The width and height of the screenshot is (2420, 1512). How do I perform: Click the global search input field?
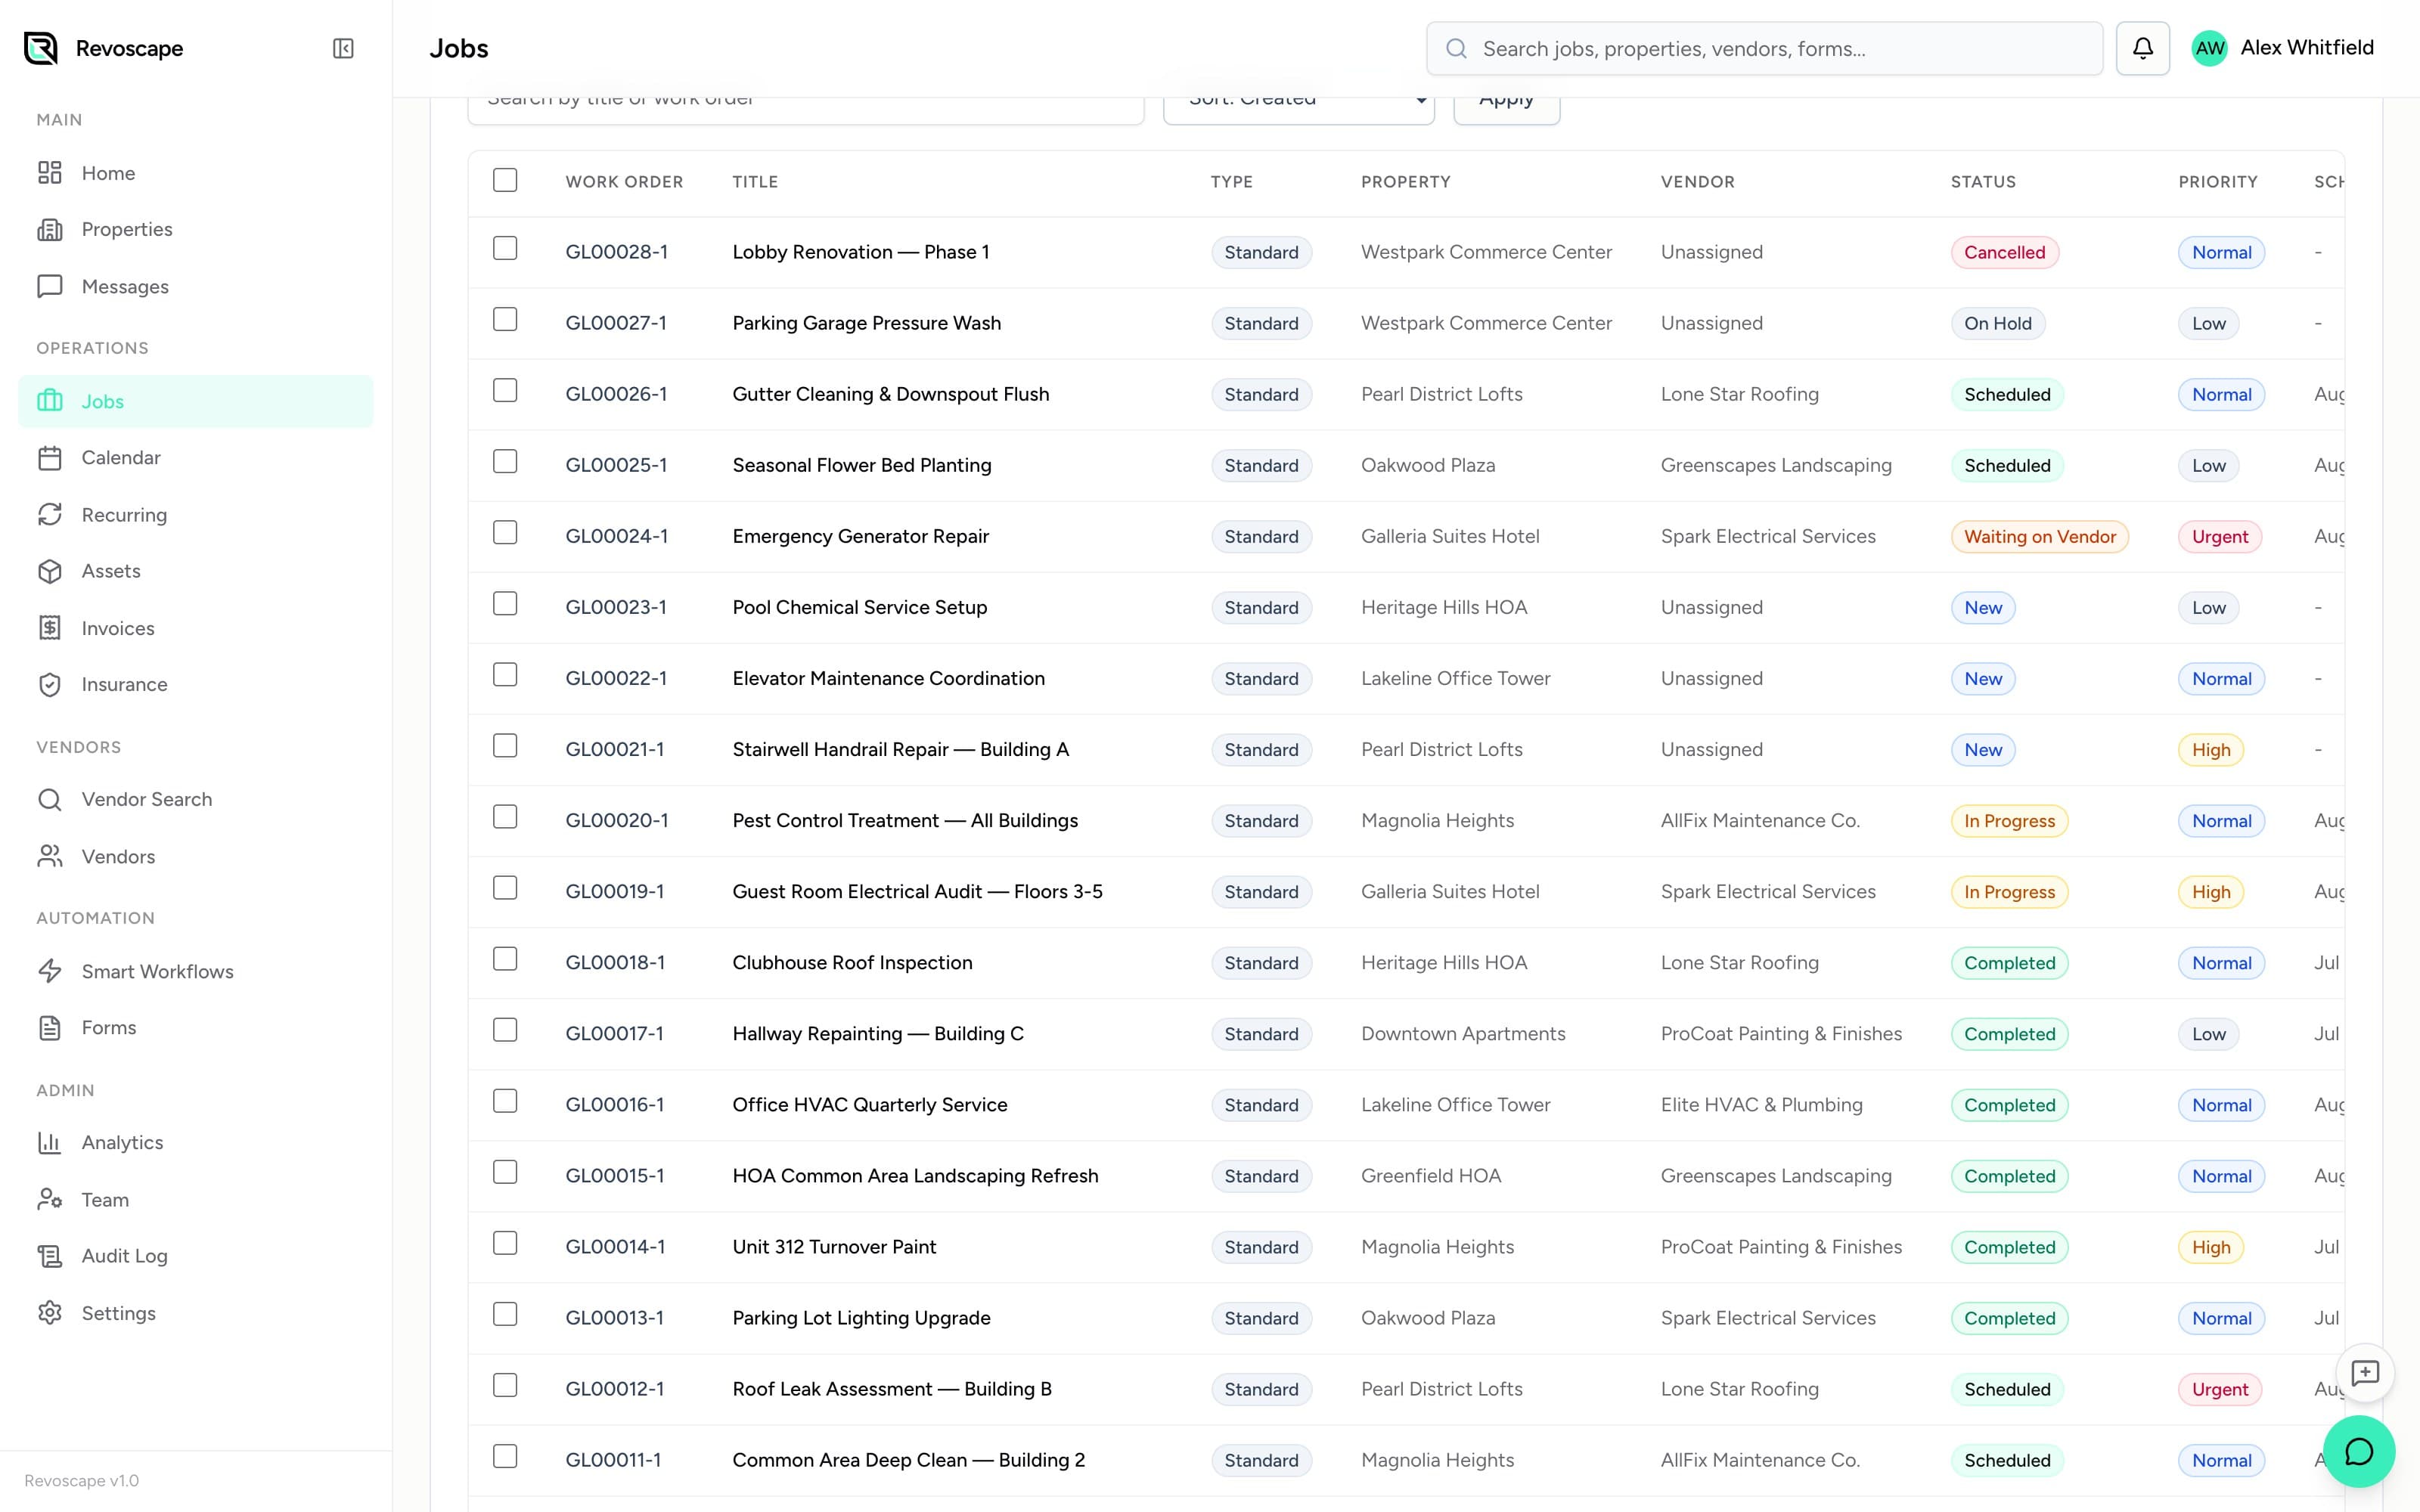[x=1764, y=49]
